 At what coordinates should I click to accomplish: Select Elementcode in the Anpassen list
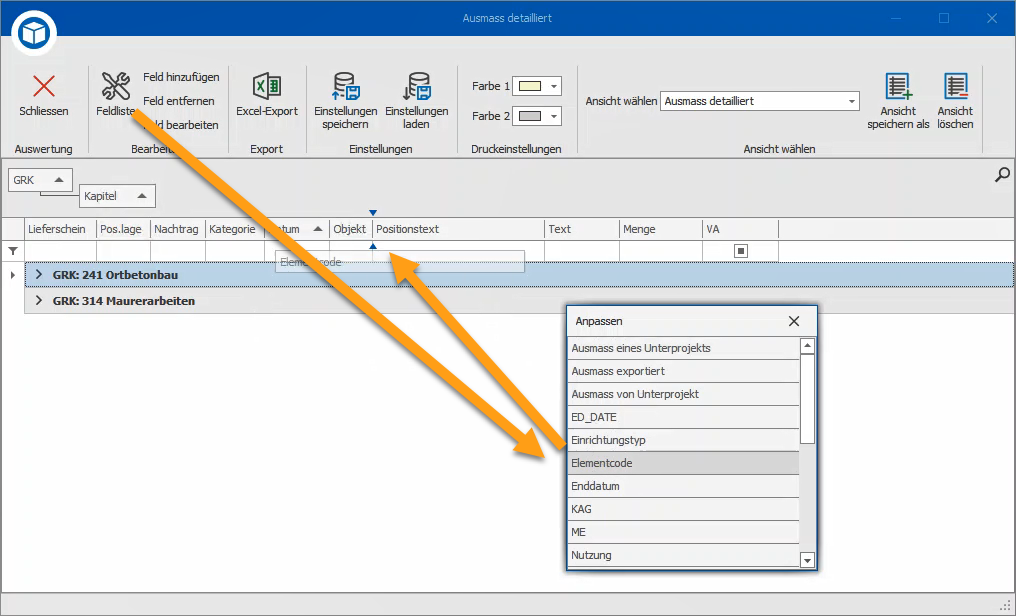684,463
